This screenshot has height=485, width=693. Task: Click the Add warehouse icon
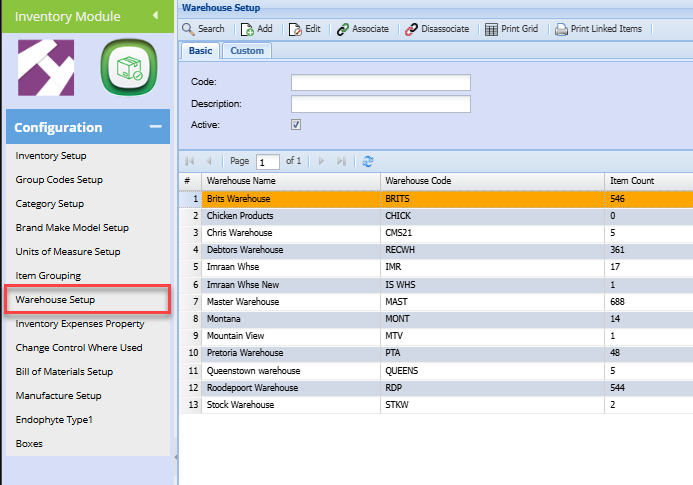tap(248, 29)
